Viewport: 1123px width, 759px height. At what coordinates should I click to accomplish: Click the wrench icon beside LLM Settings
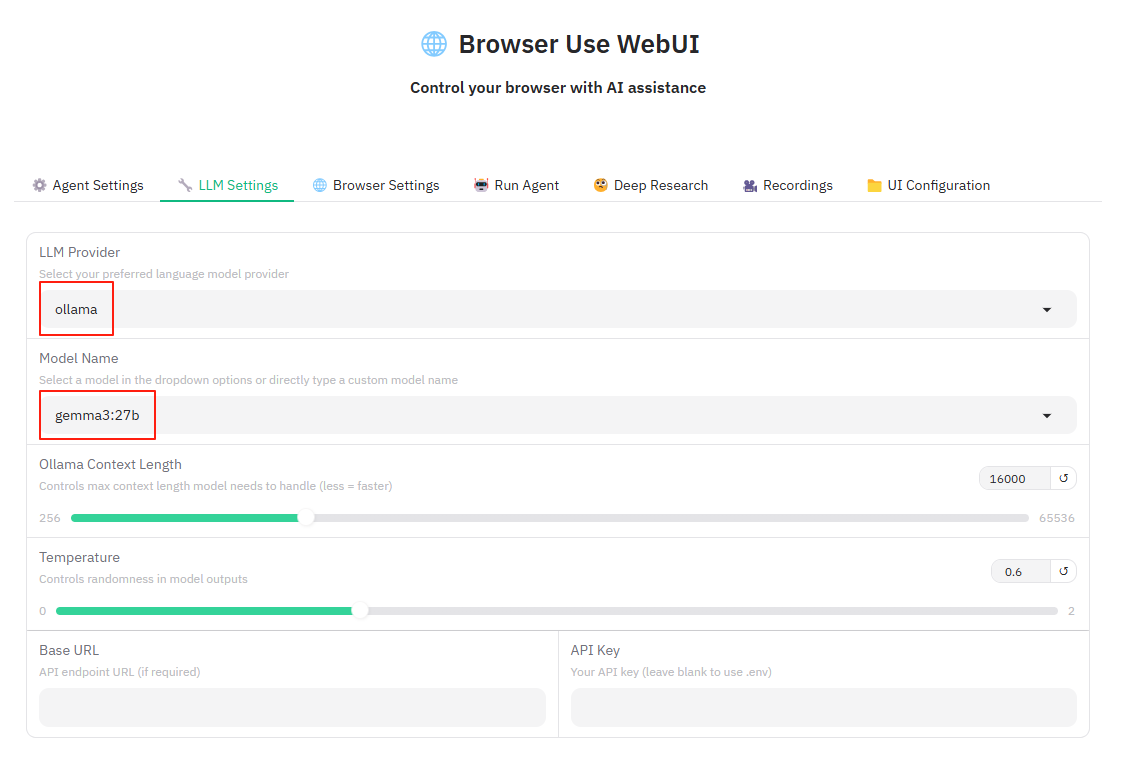[184, 185]
